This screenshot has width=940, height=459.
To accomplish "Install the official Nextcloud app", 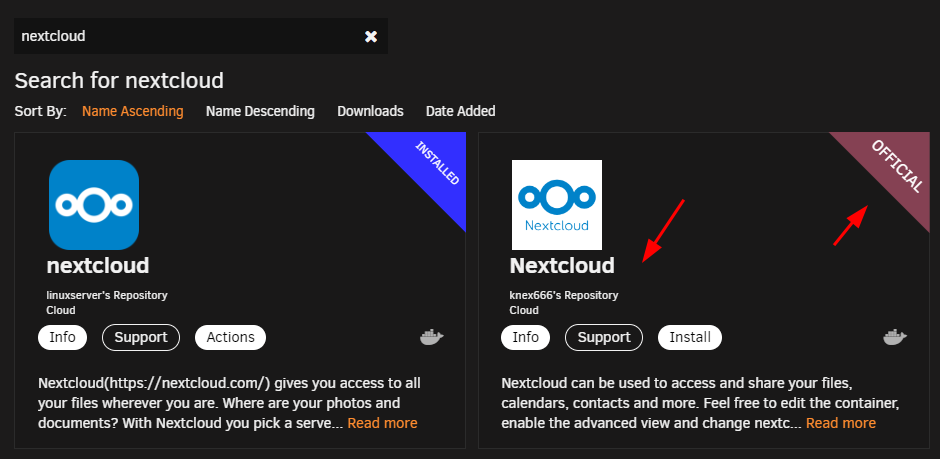I will pos(690,337).
